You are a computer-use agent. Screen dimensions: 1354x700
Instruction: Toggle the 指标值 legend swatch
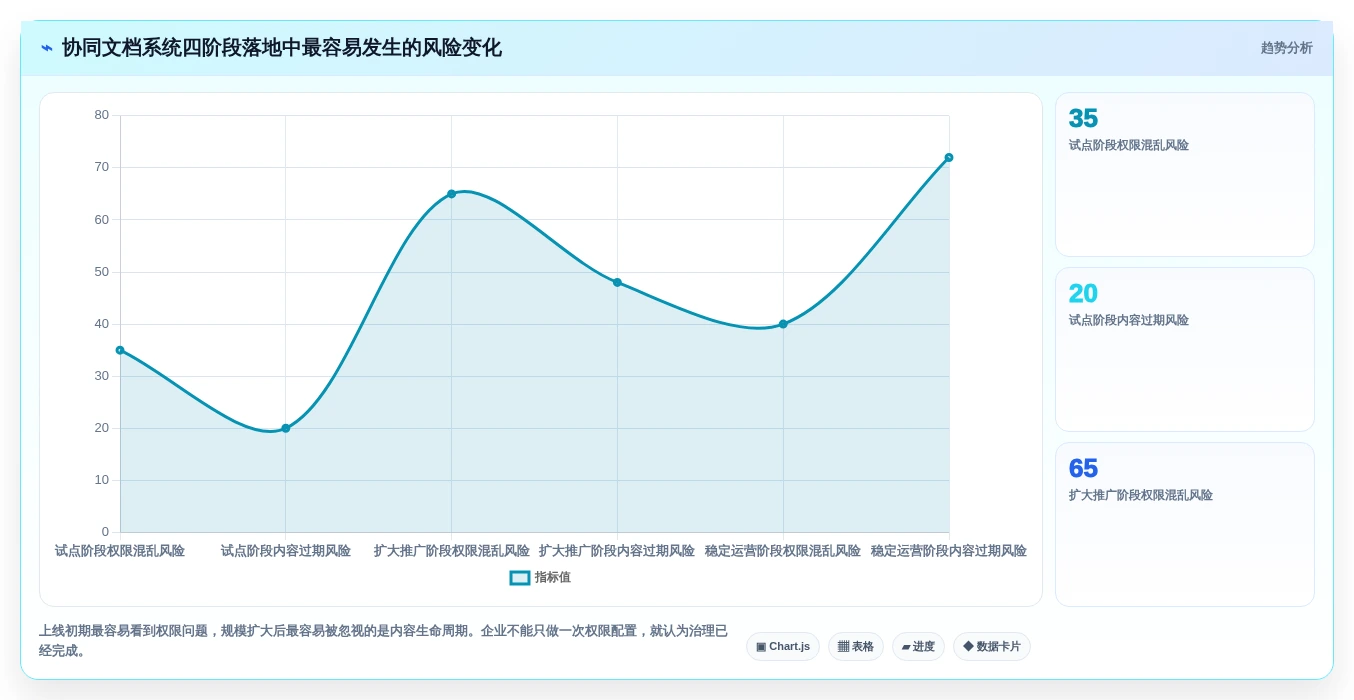[520, 578]
